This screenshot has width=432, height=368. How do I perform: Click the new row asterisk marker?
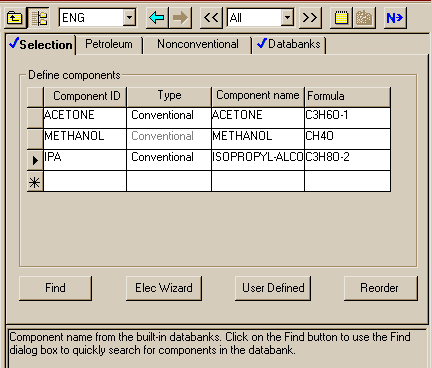pos(35,181)
